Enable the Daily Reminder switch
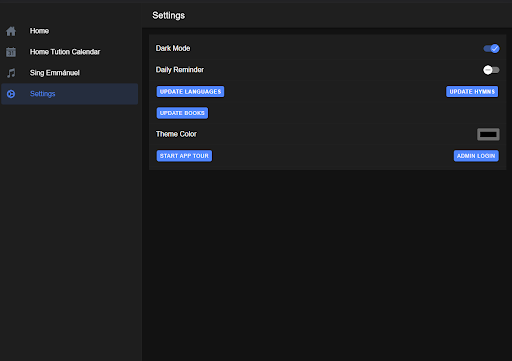This screenshot has height=361, width=512. (x=491, y=70)
